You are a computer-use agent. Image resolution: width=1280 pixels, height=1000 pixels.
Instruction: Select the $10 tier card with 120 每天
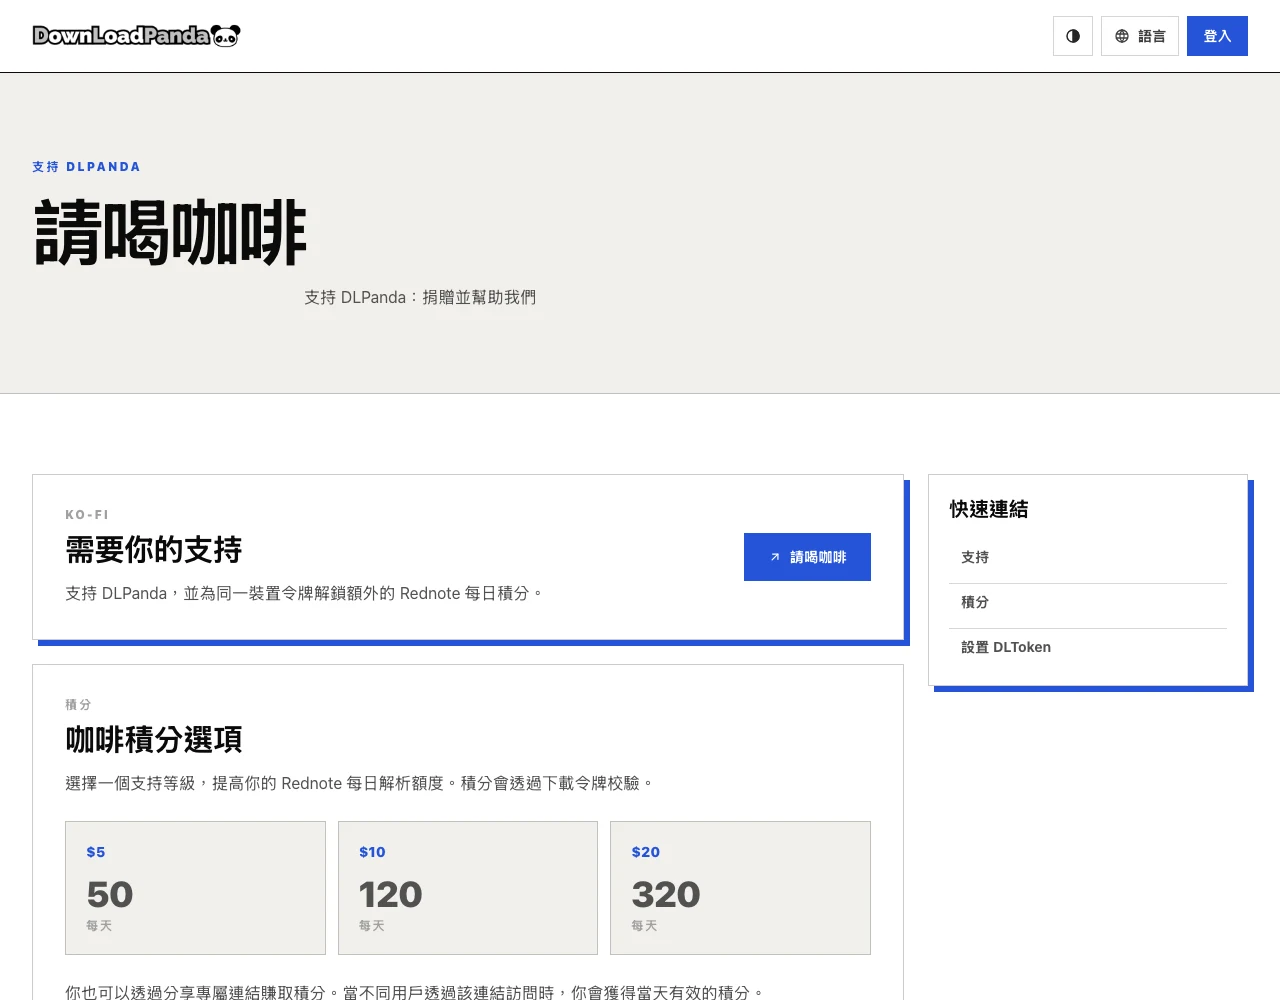[x=468, y=888]
